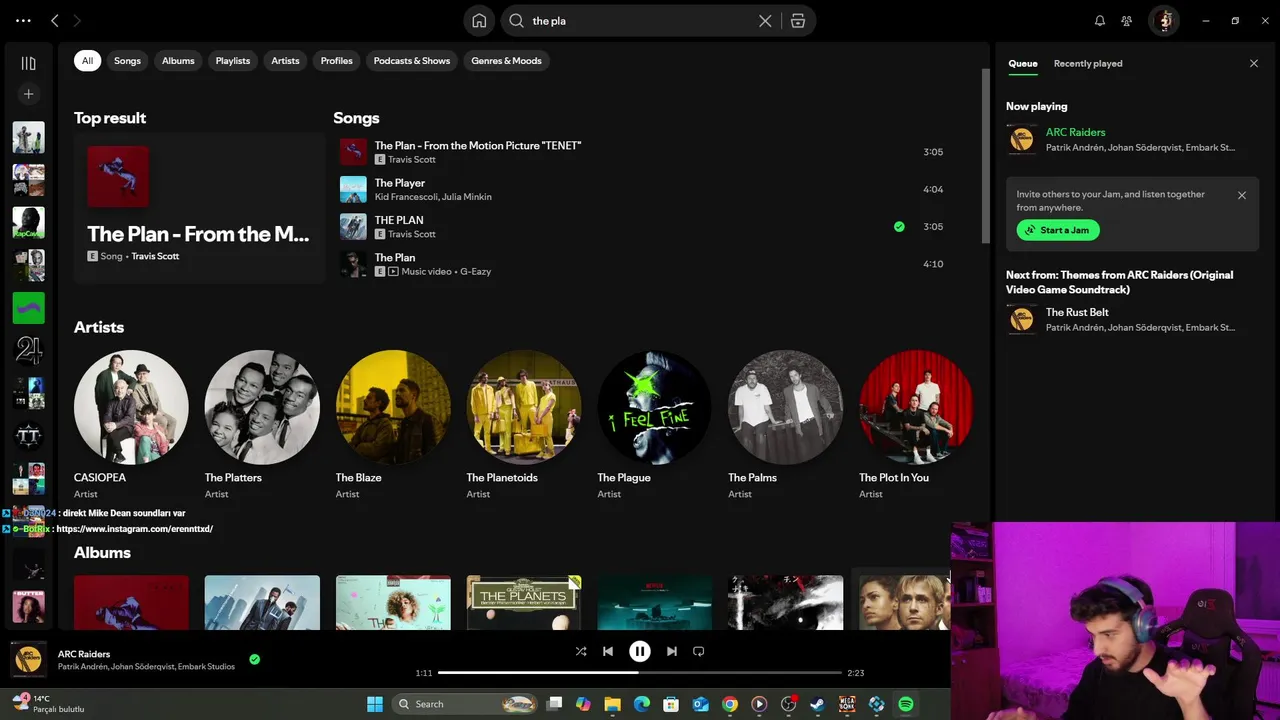1280x720 pixels.
Task: Open The Plot In You artist card
Action: pyautogui.click(x=916, y=424)
